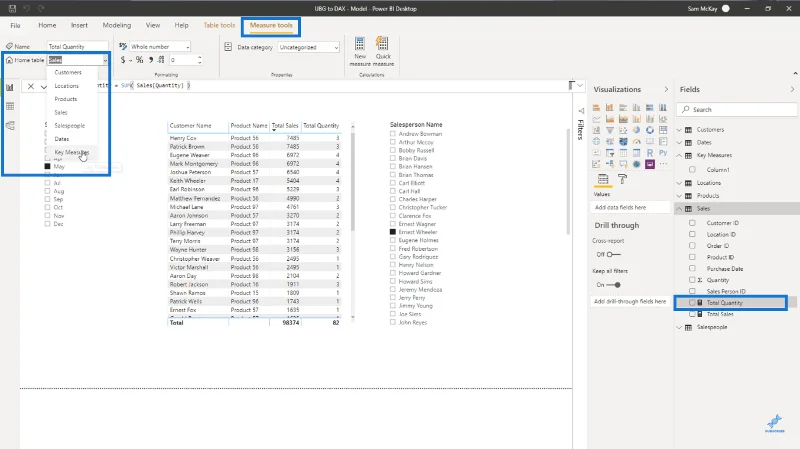Viewport: 800px width, 449px height.
Task: Uncheck Ernest Wheeler in salesperson slicer
Action: (393, 232)
